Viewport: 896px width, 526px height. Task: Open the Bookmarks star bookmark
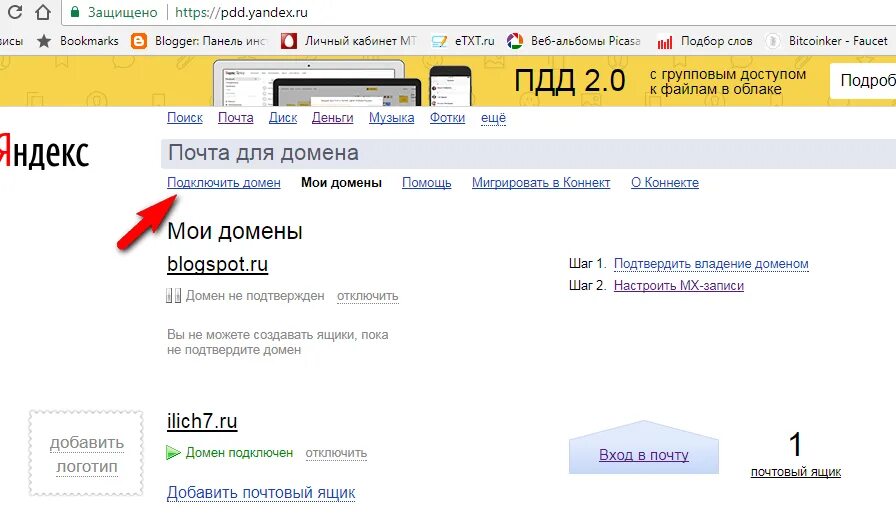click(44, 41)
